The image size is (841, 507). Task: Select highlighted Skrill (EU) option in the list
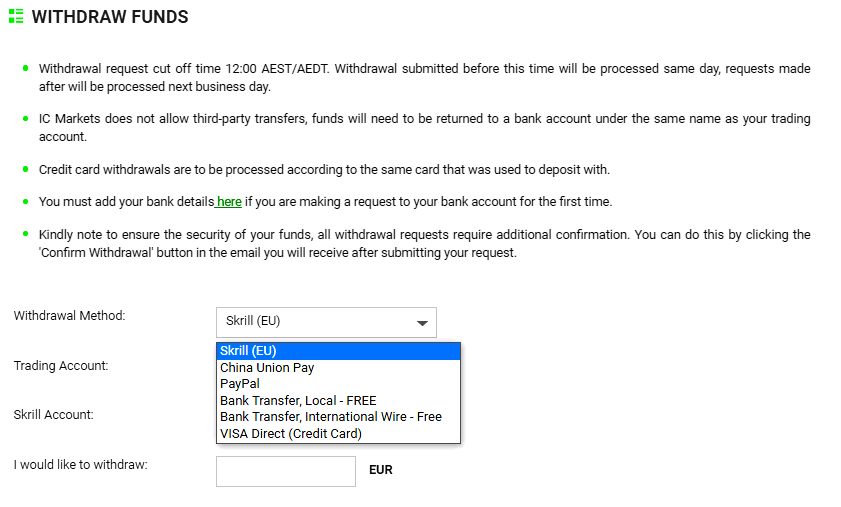click(338, 351)
